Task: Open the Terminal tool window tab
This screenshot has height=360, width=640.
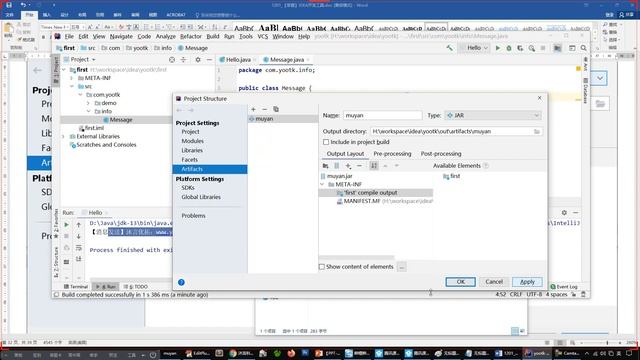Action: [76, 287]
